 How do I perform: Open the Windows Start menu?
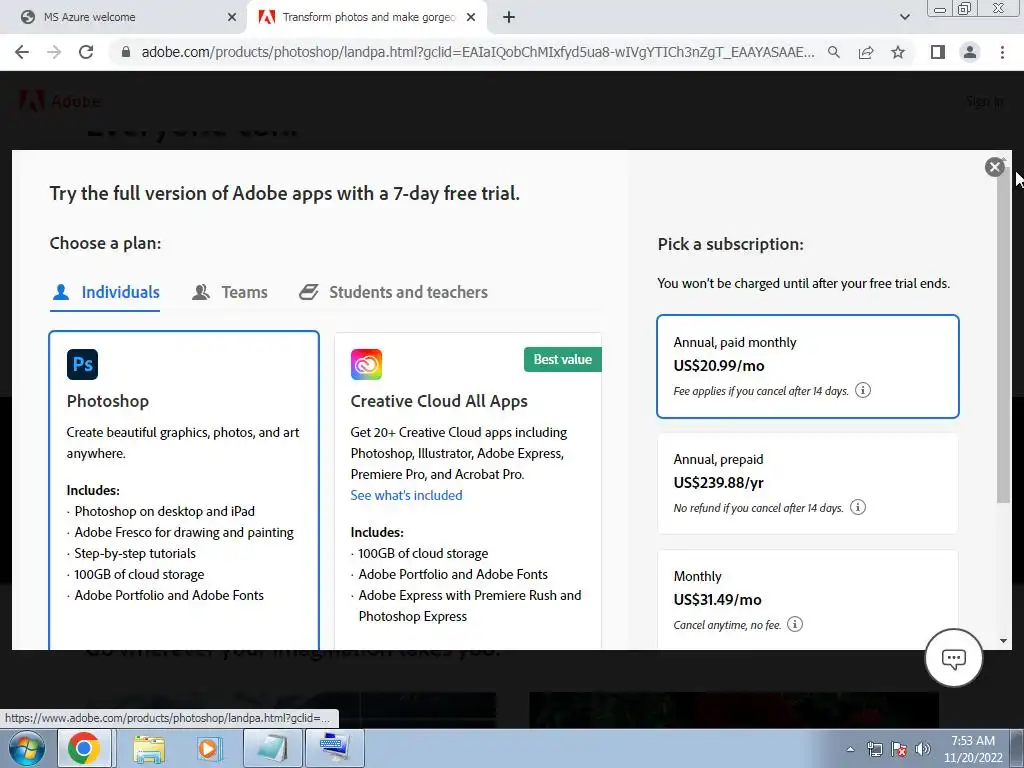click(27, 748)
